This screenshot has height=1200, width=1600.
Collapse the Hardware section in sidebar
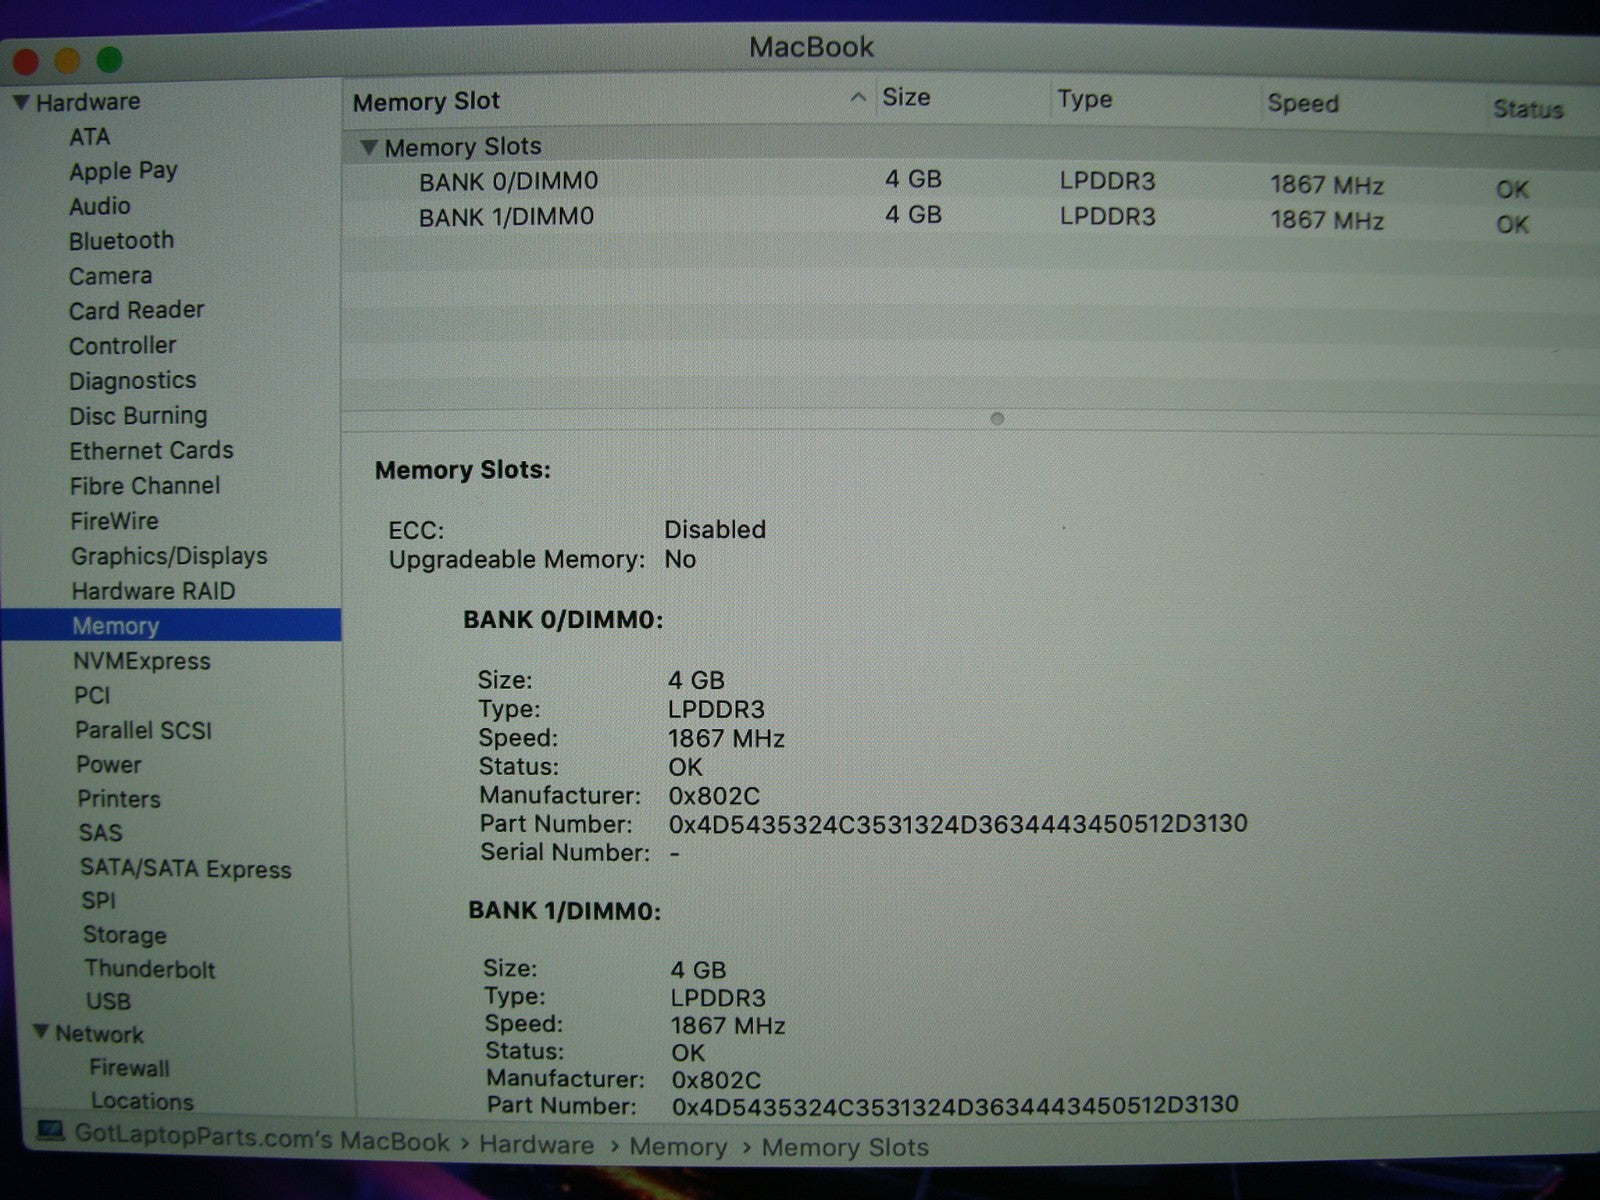point(20,102)
